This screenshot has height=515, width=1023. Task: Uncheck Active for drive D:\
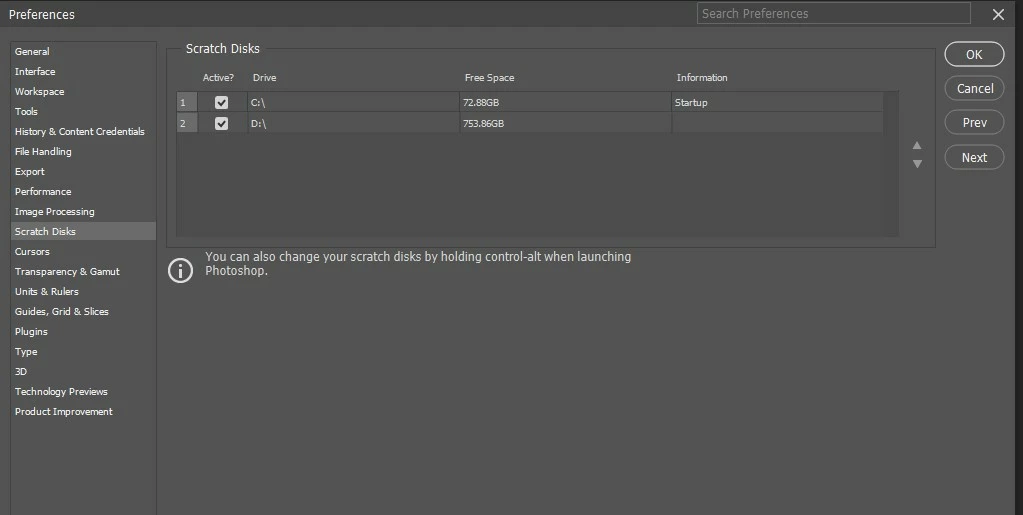[x=221, y=123]
